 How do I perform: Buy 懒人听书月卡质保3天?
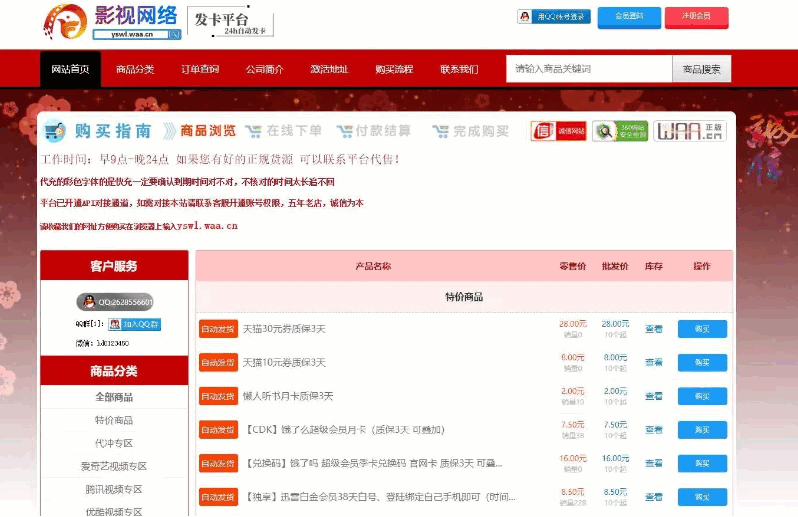[x=702, y=396]
